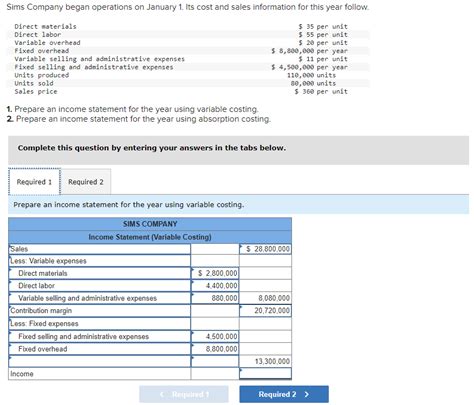Select the '80,000 units' sold value

pos(313,83)
